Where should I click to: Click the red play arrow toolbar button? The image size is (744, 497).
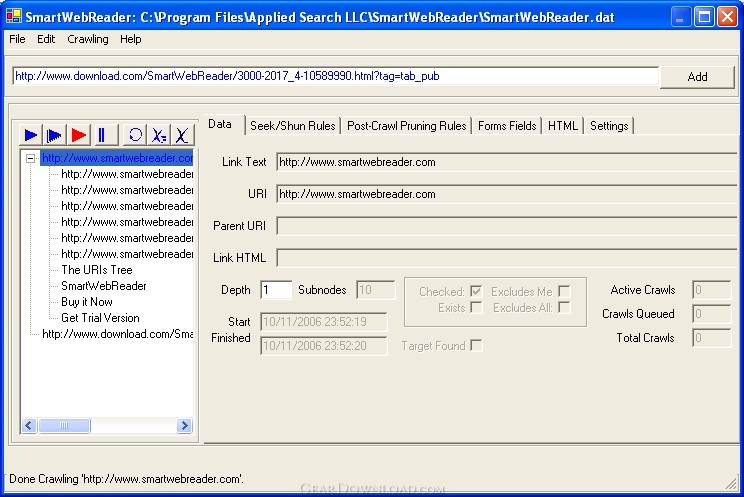[78, 135]
